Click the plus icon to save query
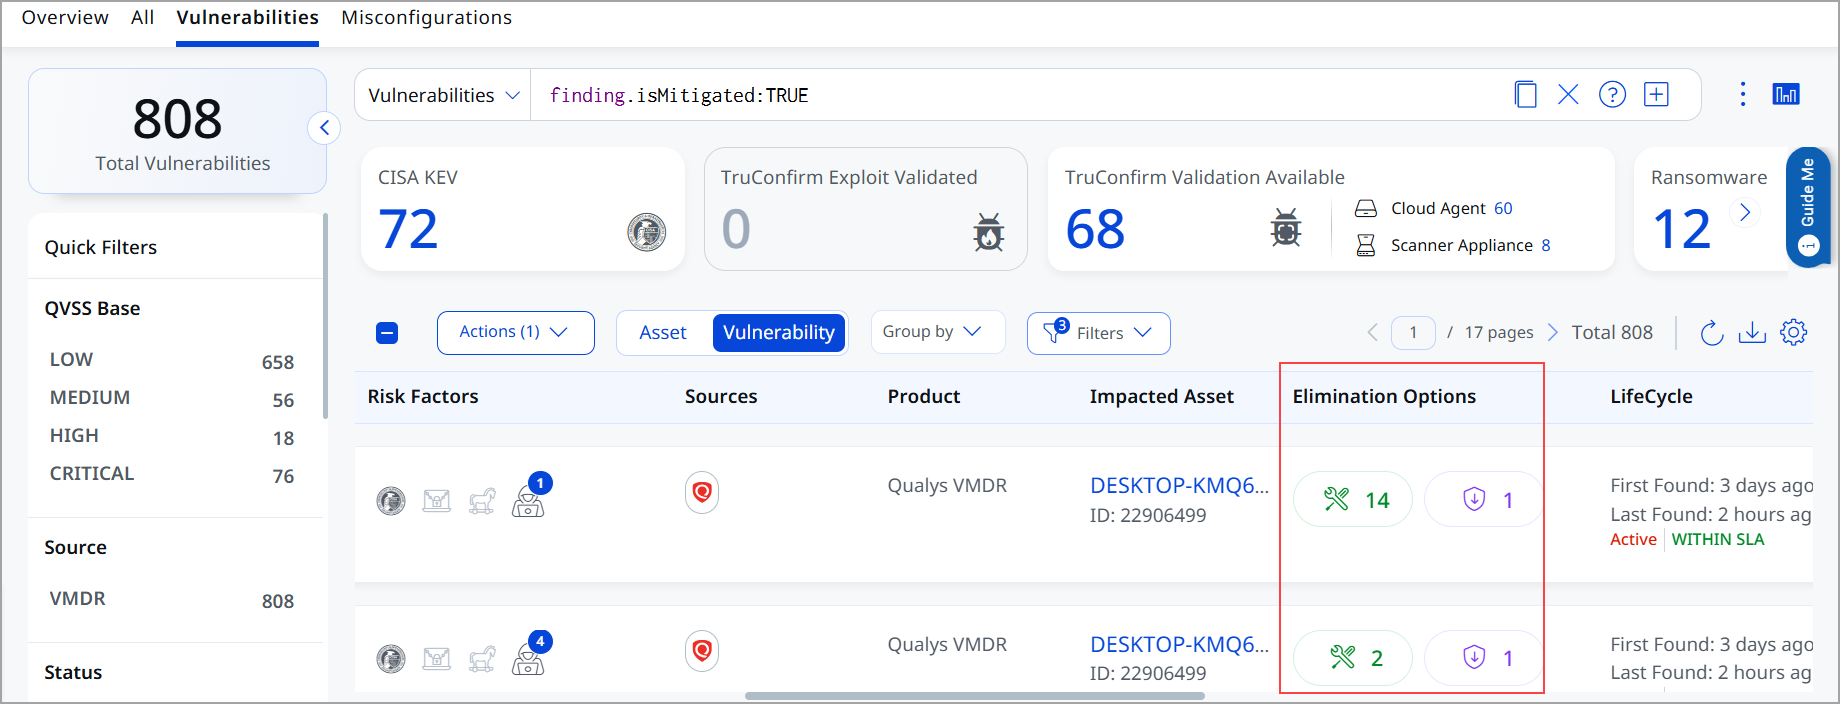Screen dimensions: 1840x704 [x=1657, y=95]
